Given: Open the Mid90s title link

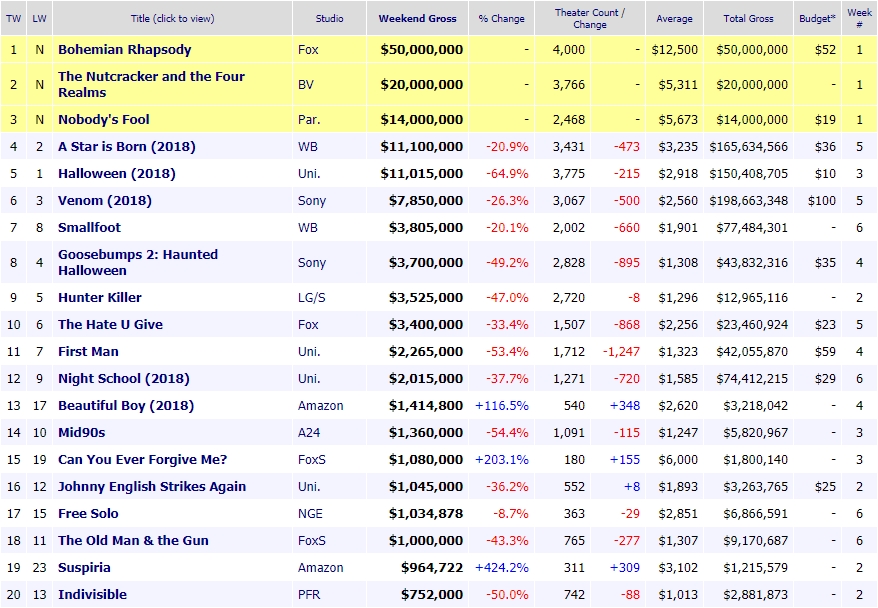Looking at the screenshot, I should [81, 433].
